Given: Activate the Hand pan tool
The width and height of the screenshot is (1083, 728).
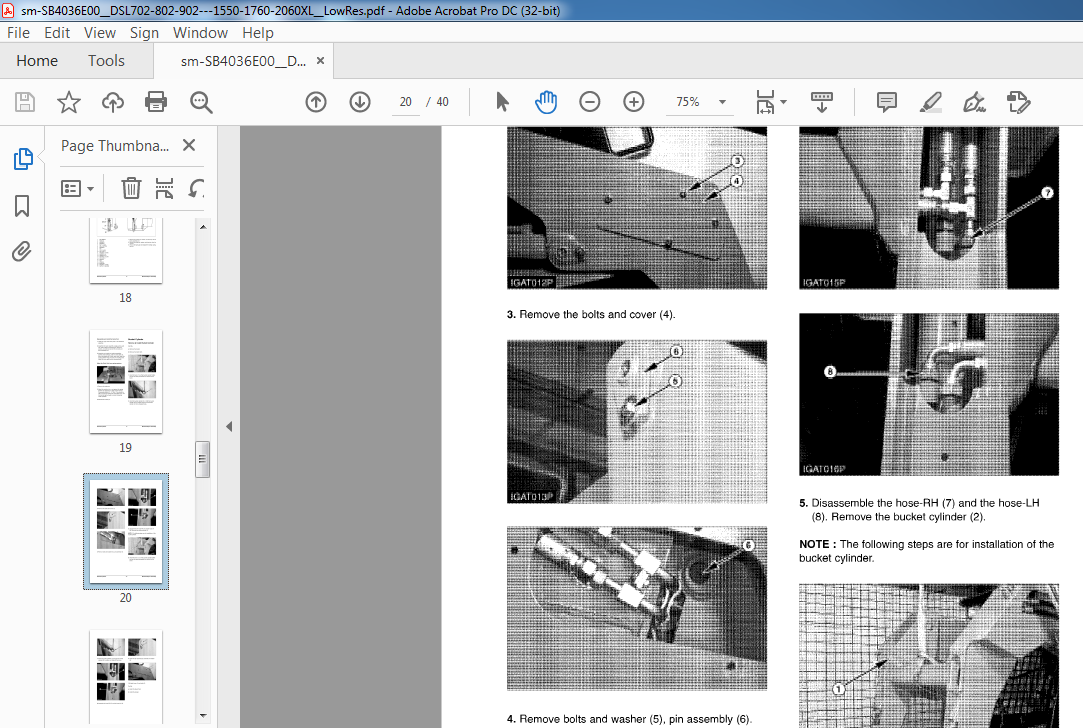Looking at the screenshot, I should (x=546, y=102).
